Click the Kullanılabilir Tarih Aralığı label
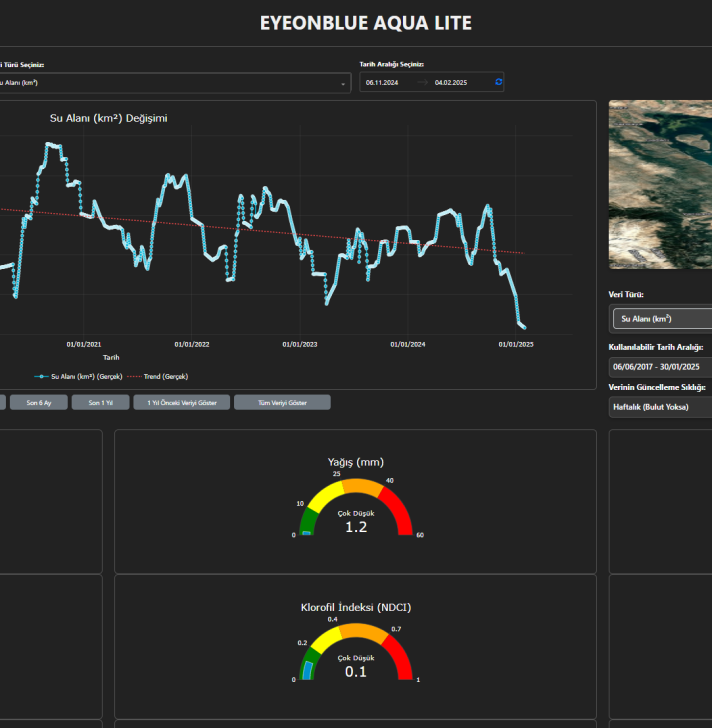 pyautogui.click(x=656, y=347)
